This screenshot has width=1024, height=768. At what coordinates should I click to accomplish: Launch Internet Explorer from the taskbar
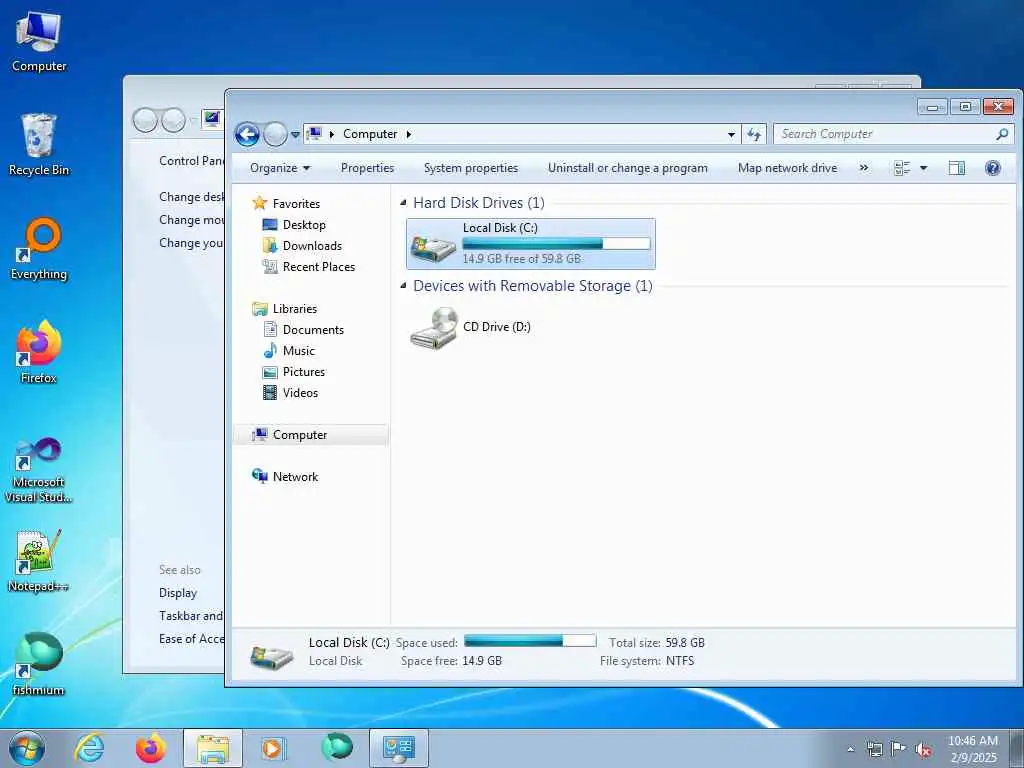coord(89,748)
